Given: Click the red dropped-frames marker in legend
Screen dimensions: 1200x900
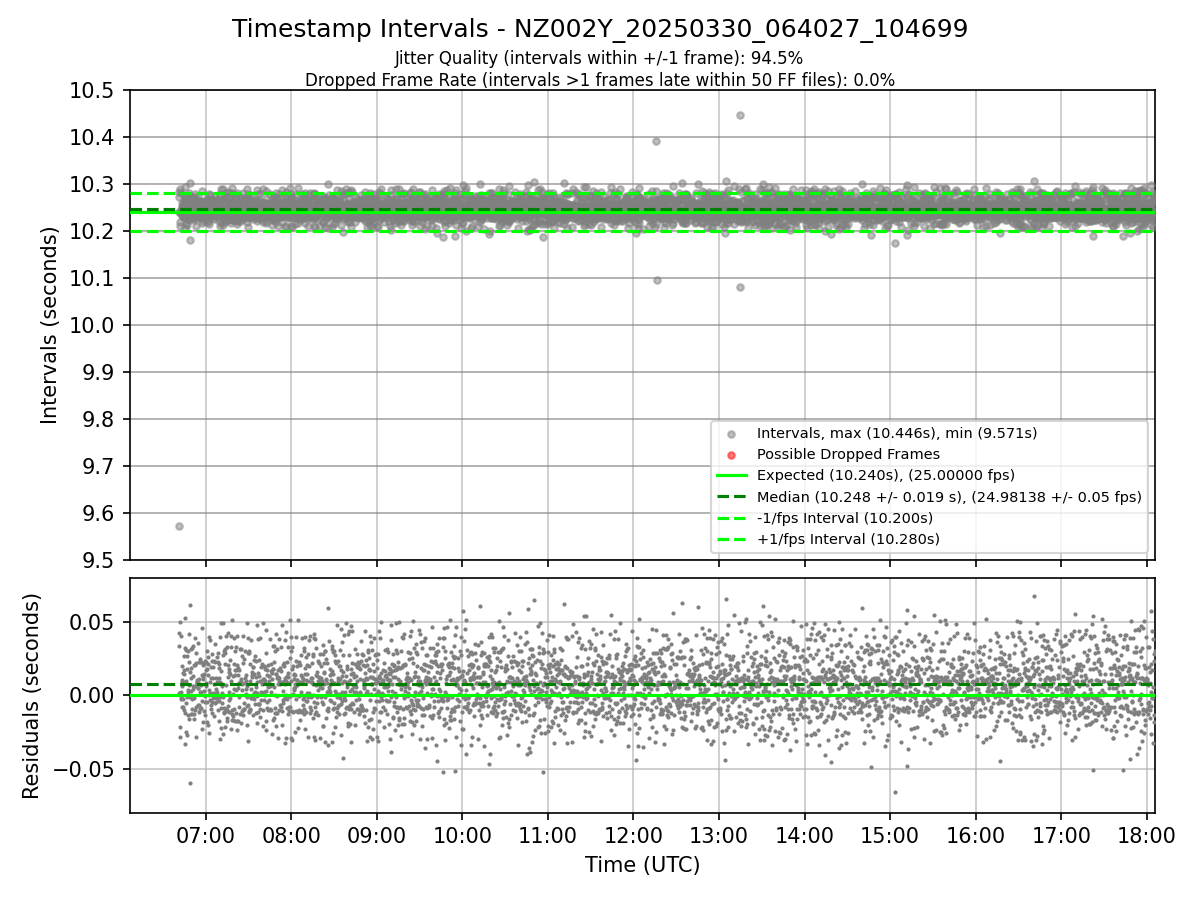Looking at the screenshot, I should (731, 455).
